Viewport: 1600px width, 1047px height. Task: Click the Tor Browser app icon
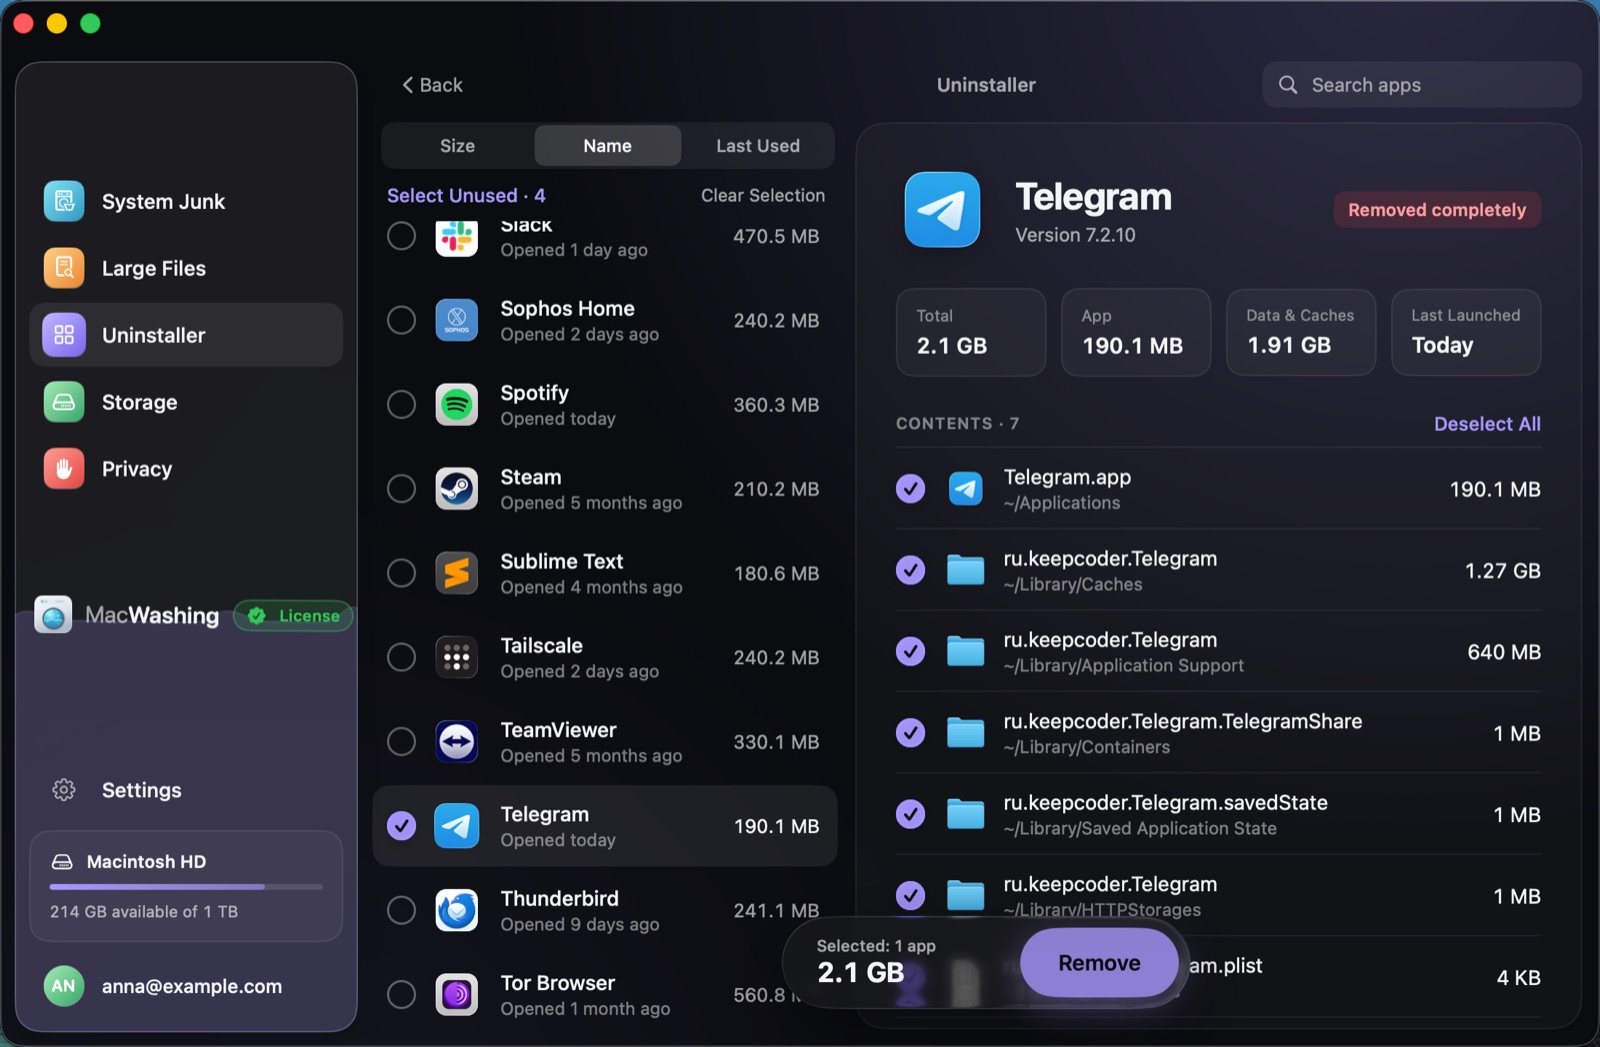pyautogui.click(x=457, y=995)
